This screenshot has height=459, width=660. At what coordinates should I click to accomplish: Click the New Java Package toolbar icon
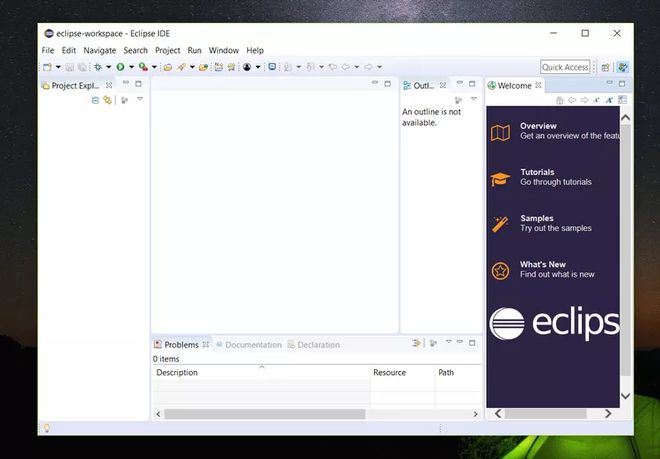coord(218,67)
